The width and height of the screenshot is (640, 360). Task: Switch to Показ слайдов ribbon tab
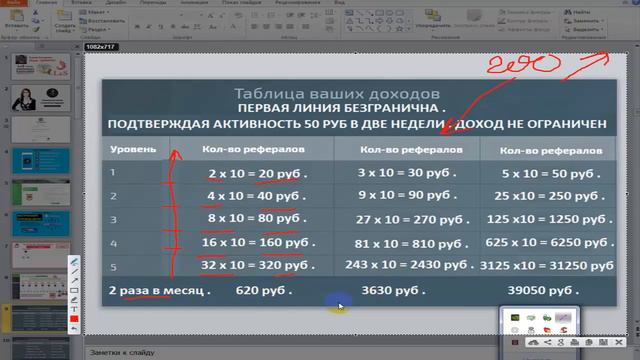pyautogui.click(x=241, y=2)
